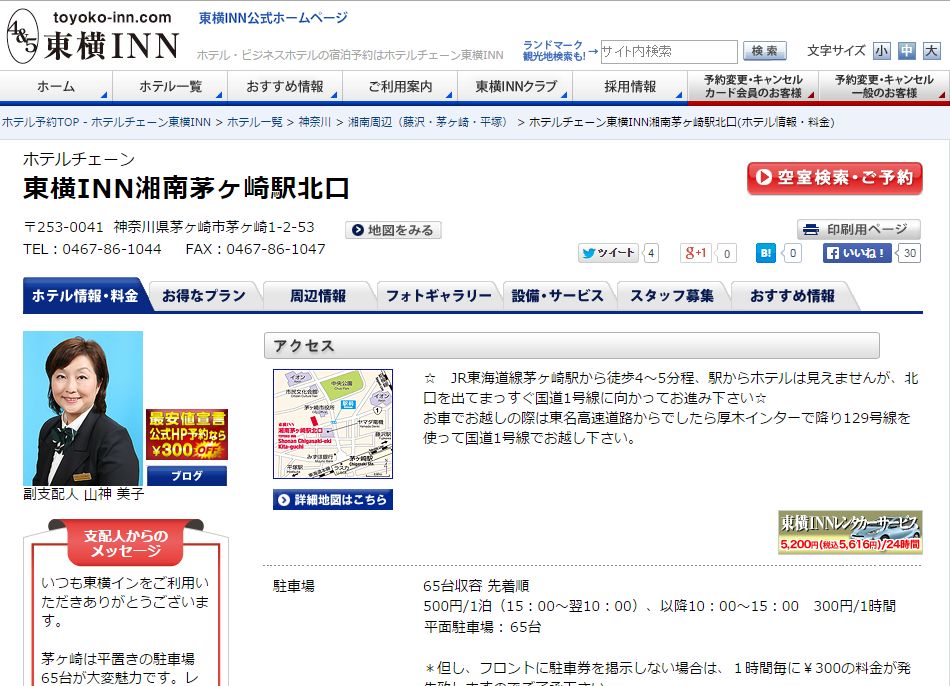This screenshot has width=950, height=686.
Task: Click the TEL：0467-86-1044 text
Action: tap(93, 249)
